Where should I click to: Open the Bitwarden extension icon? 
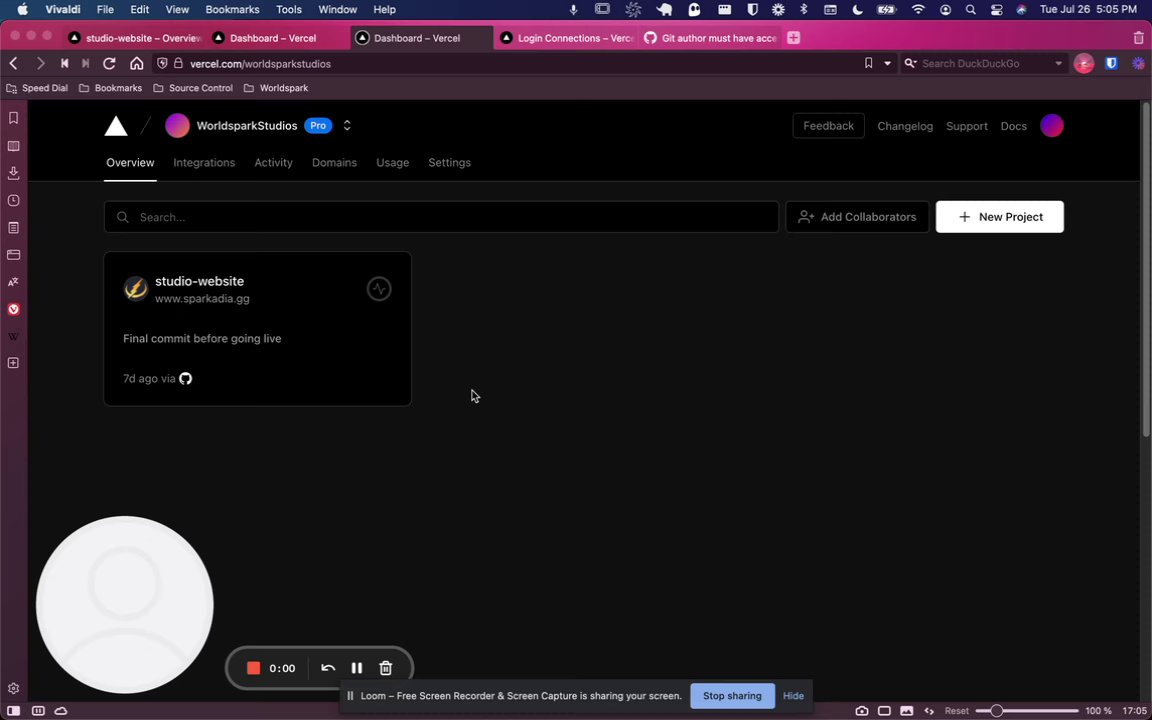(x=1112, y=64)
